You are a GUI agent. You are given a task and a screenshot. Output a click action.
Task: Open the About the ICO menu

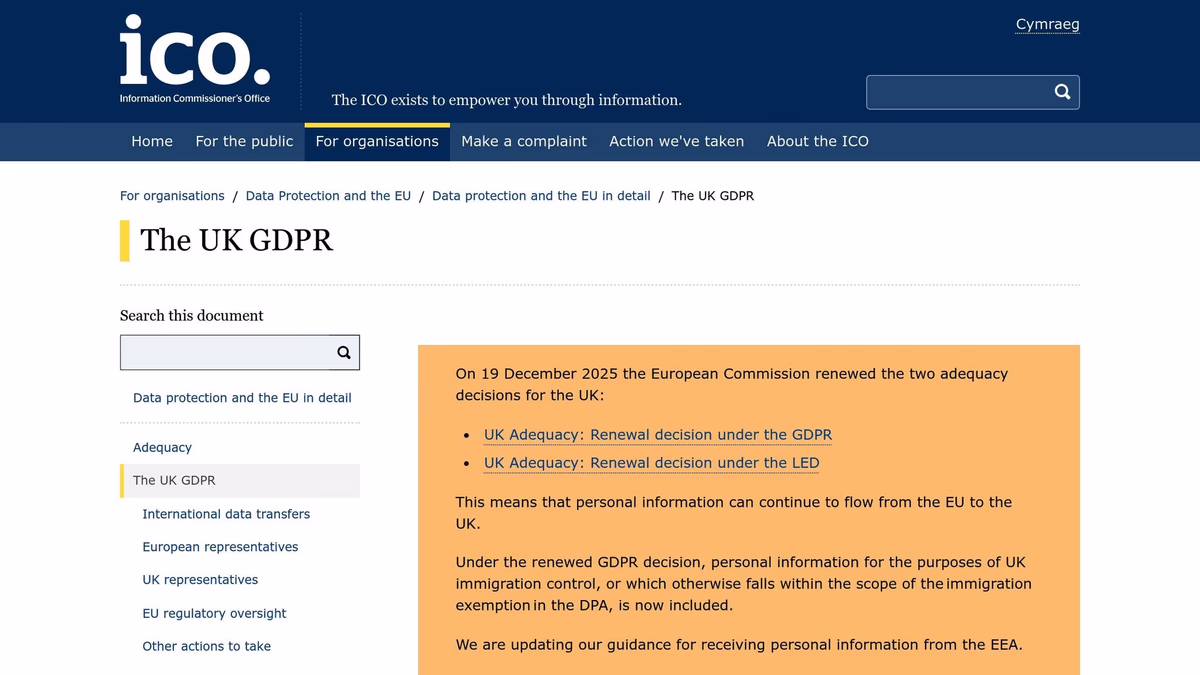818,141
